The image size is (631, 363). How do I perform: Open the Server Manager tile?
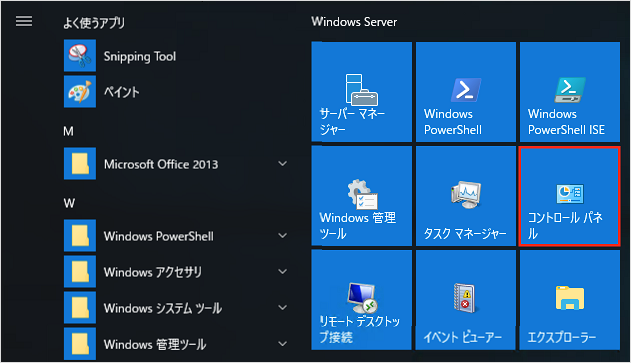361,92
